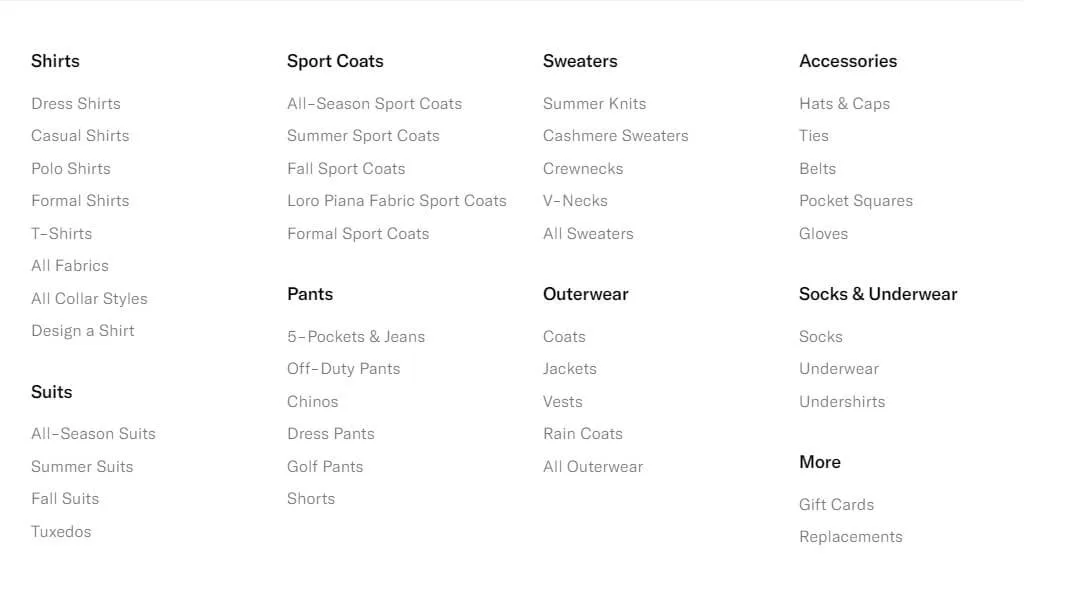Open the Gift Cards page
This screenshot has height=605, width=1073.
point(837,504)
